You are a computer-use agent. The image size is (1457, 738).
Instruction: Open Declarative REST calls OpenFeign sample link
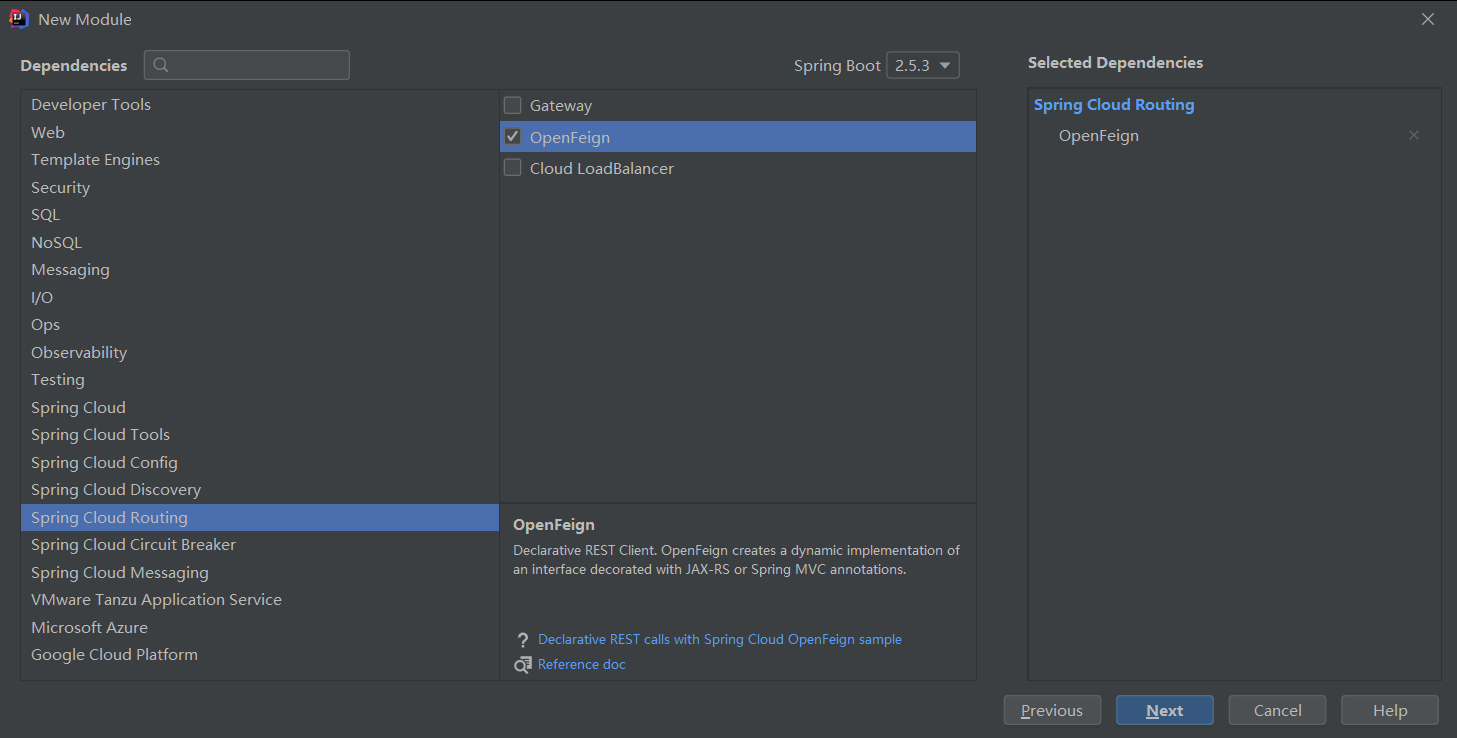[x=720, y=639]
